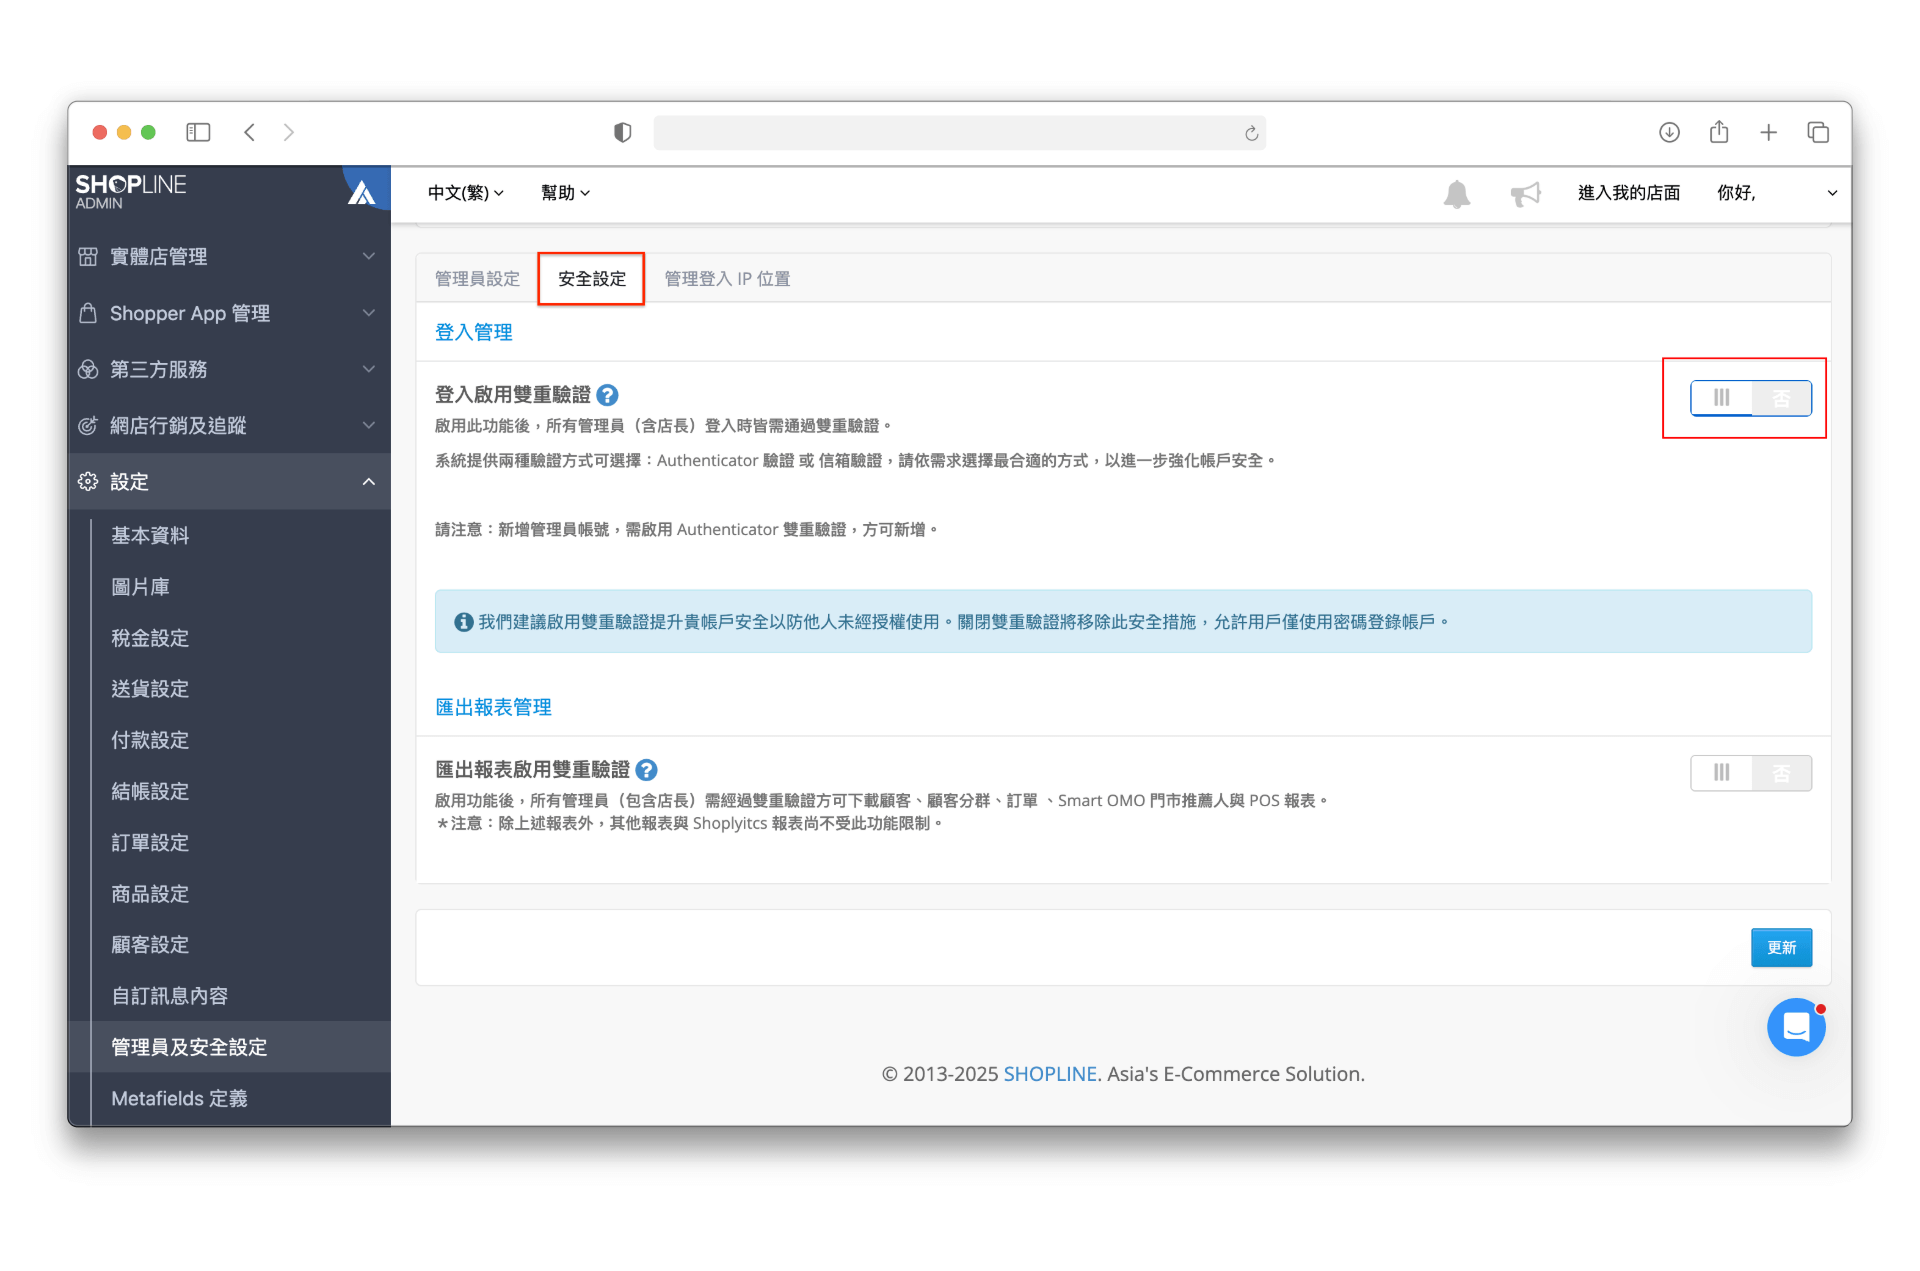
Task: Click the 更新 button
Action: pyautogui.click(x=1781, y=947)
